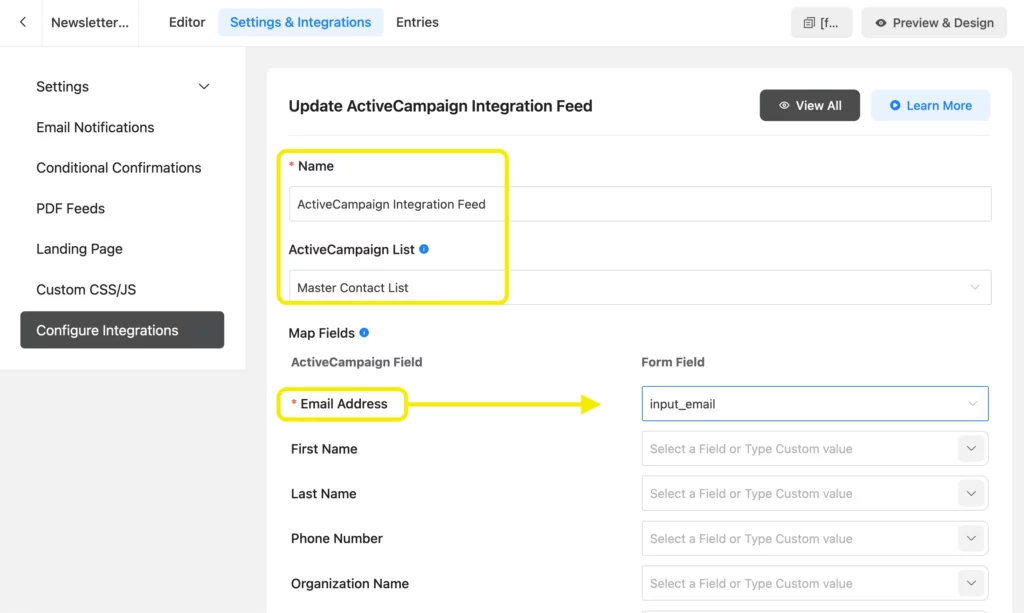
Task: Open Preview & Design
Action: [933, 23]
